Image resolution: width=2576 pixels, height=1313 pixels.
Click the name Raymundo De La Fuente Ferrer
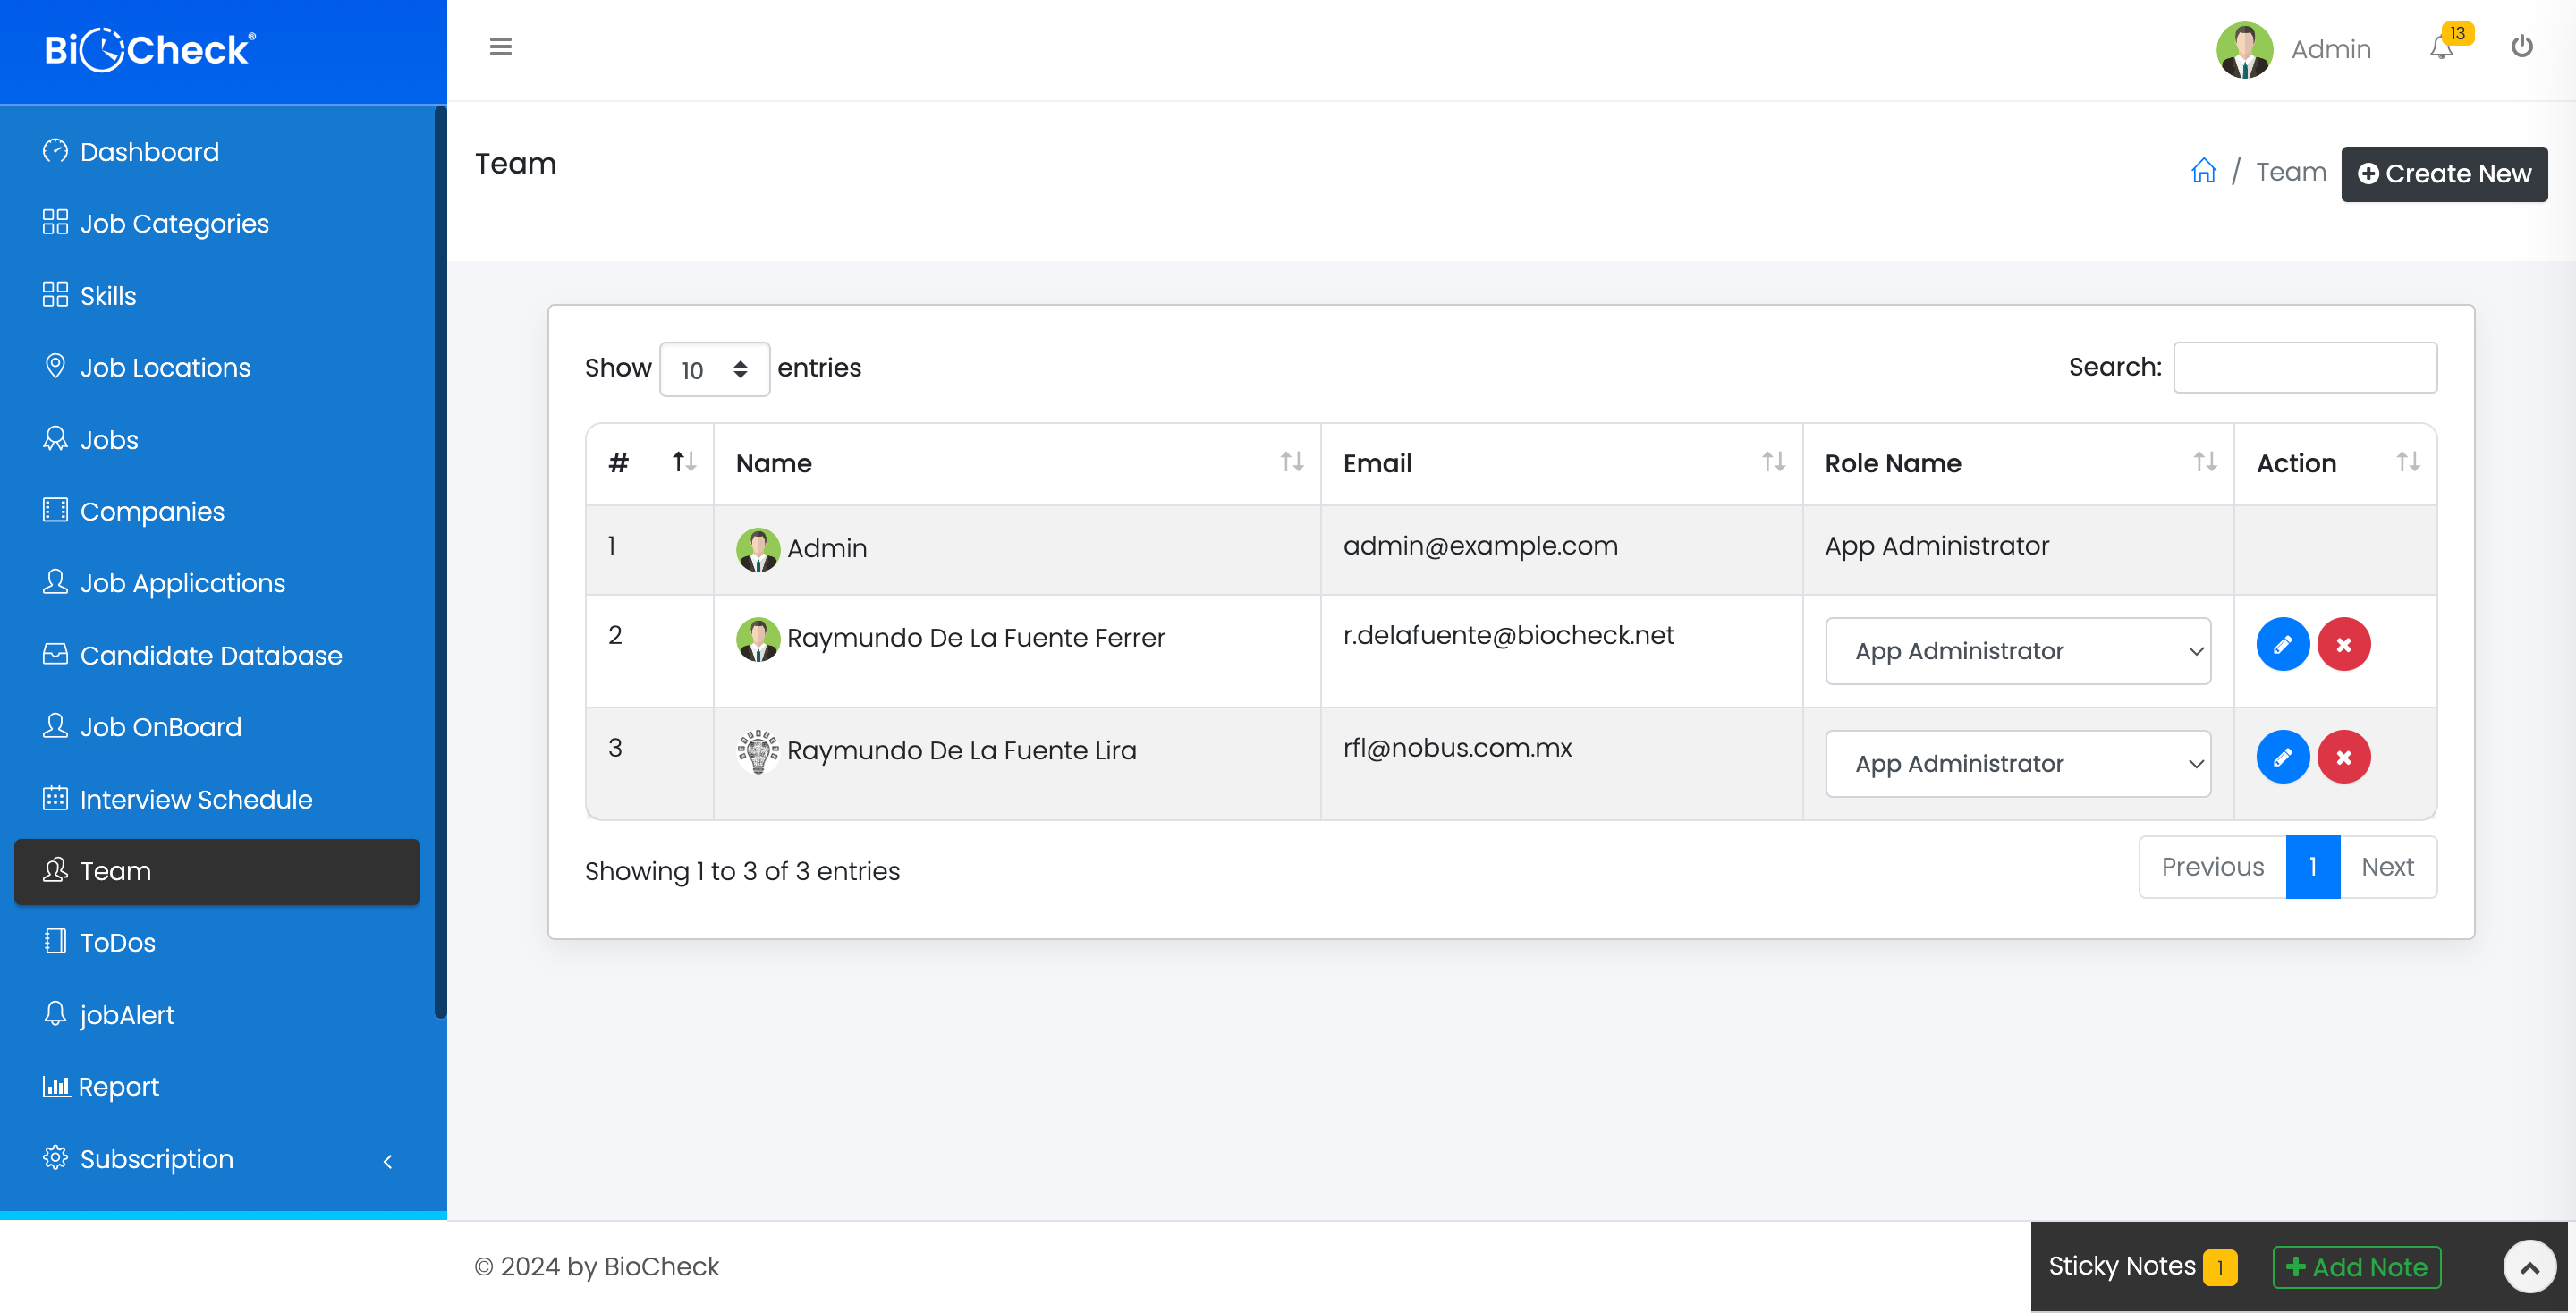(x=976, y=638)
